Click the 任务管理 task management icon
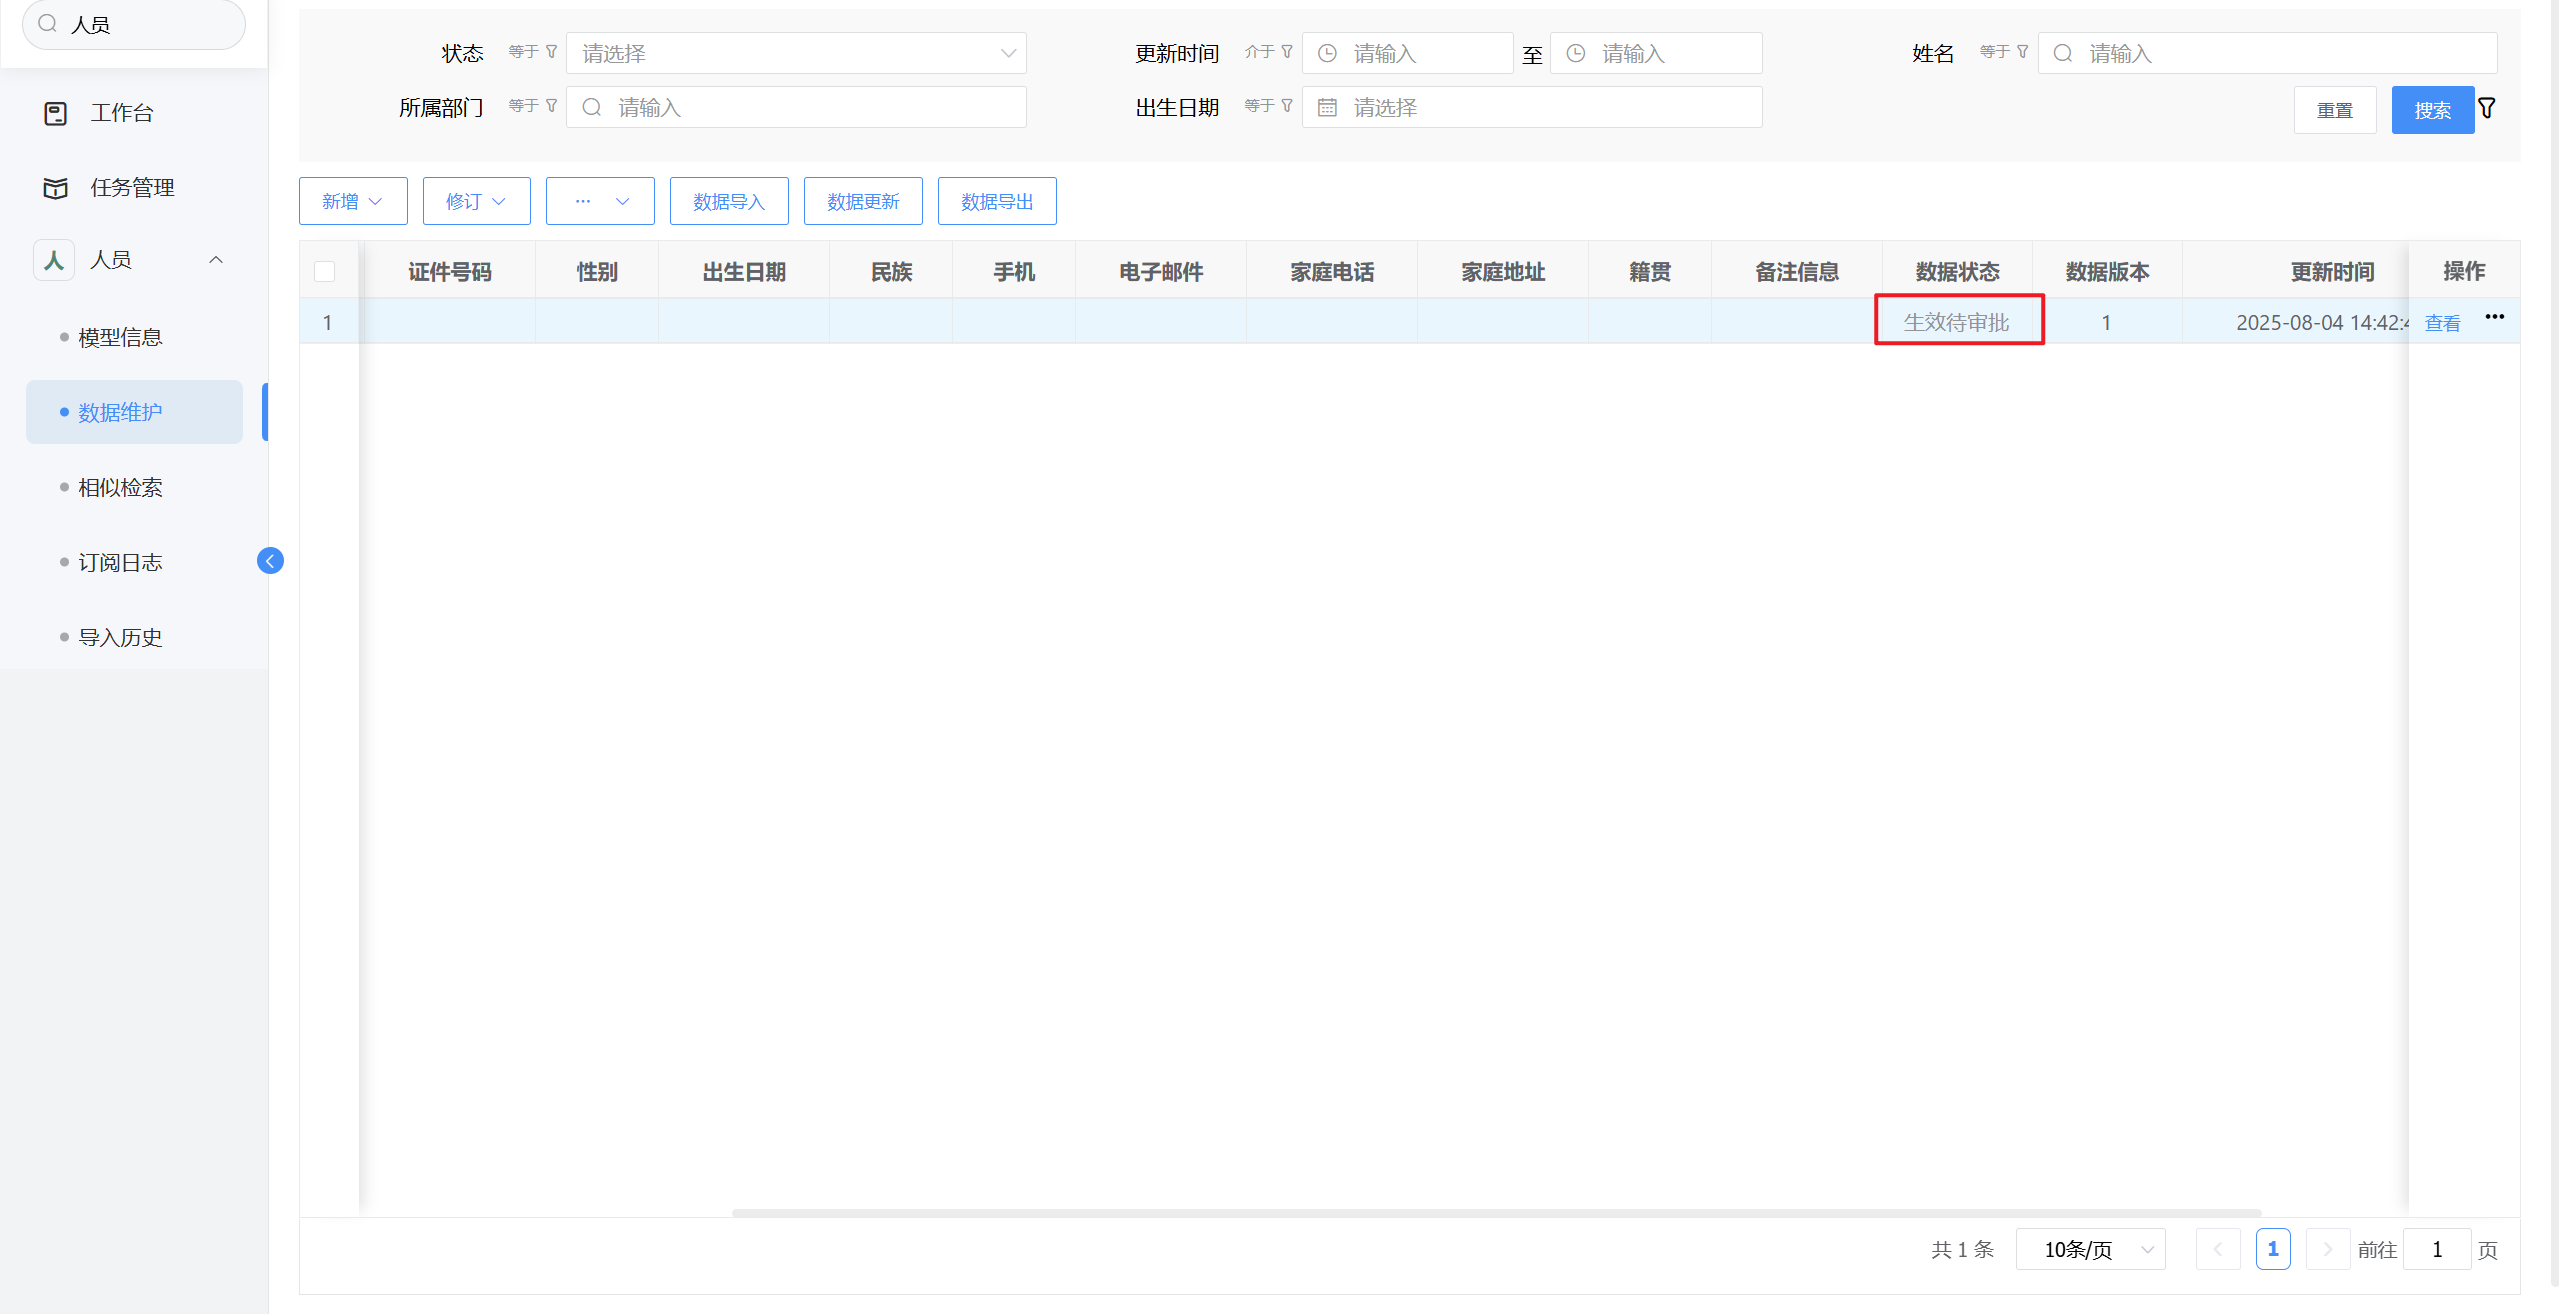 coord(56,188)
